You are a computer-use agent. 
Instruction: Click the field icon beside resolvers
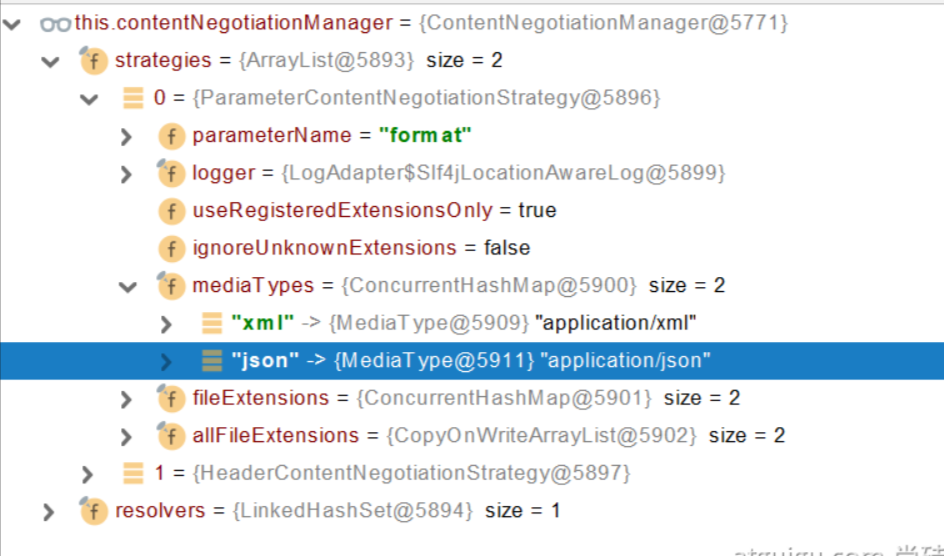coord(94,511)
